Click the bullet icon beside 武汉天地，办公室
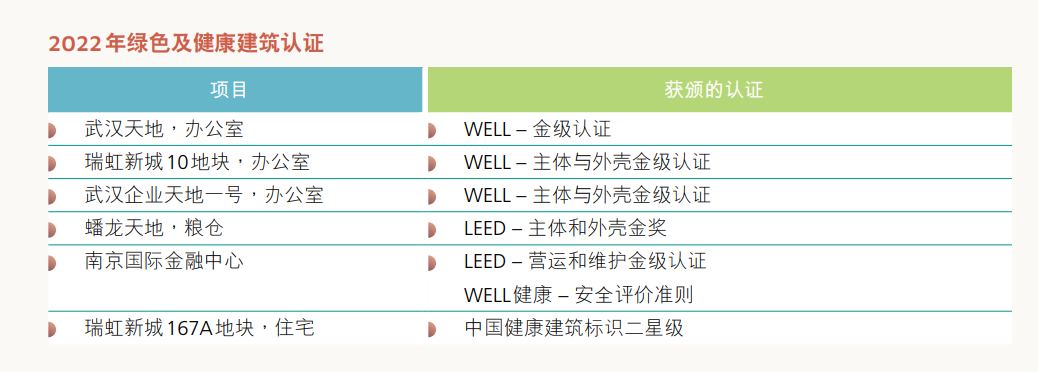 point(52,130)
